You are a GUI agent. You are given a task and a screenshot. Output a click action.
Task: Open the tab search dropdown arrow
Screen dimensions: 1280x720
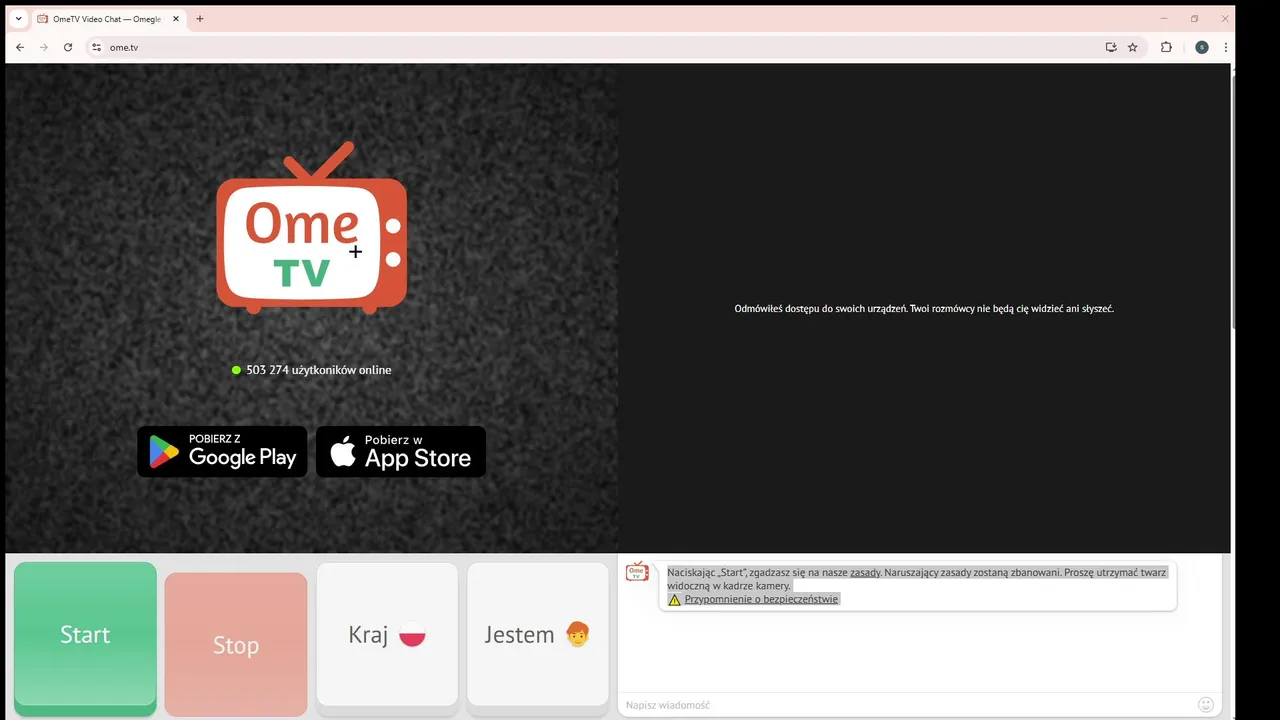18,18
